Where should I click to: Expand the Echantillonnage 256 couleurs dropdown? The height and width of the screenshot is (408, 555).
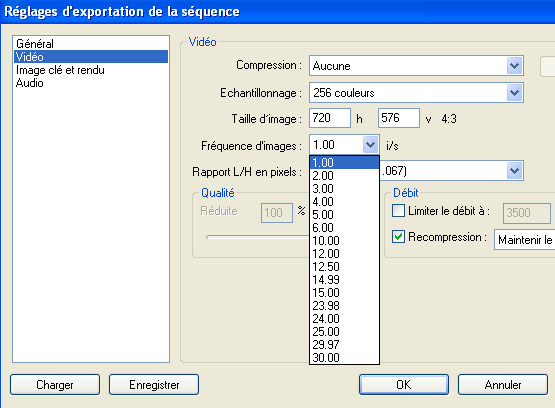(514, 93)
